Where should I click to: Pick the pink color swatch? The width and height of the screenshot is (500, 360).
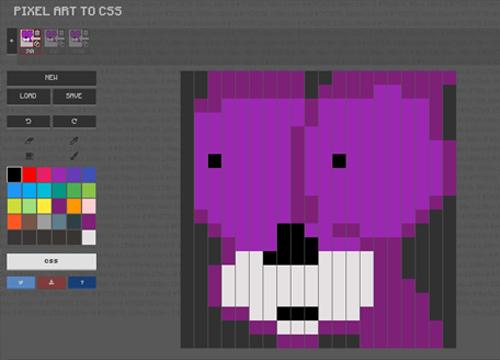click(44, 175)
